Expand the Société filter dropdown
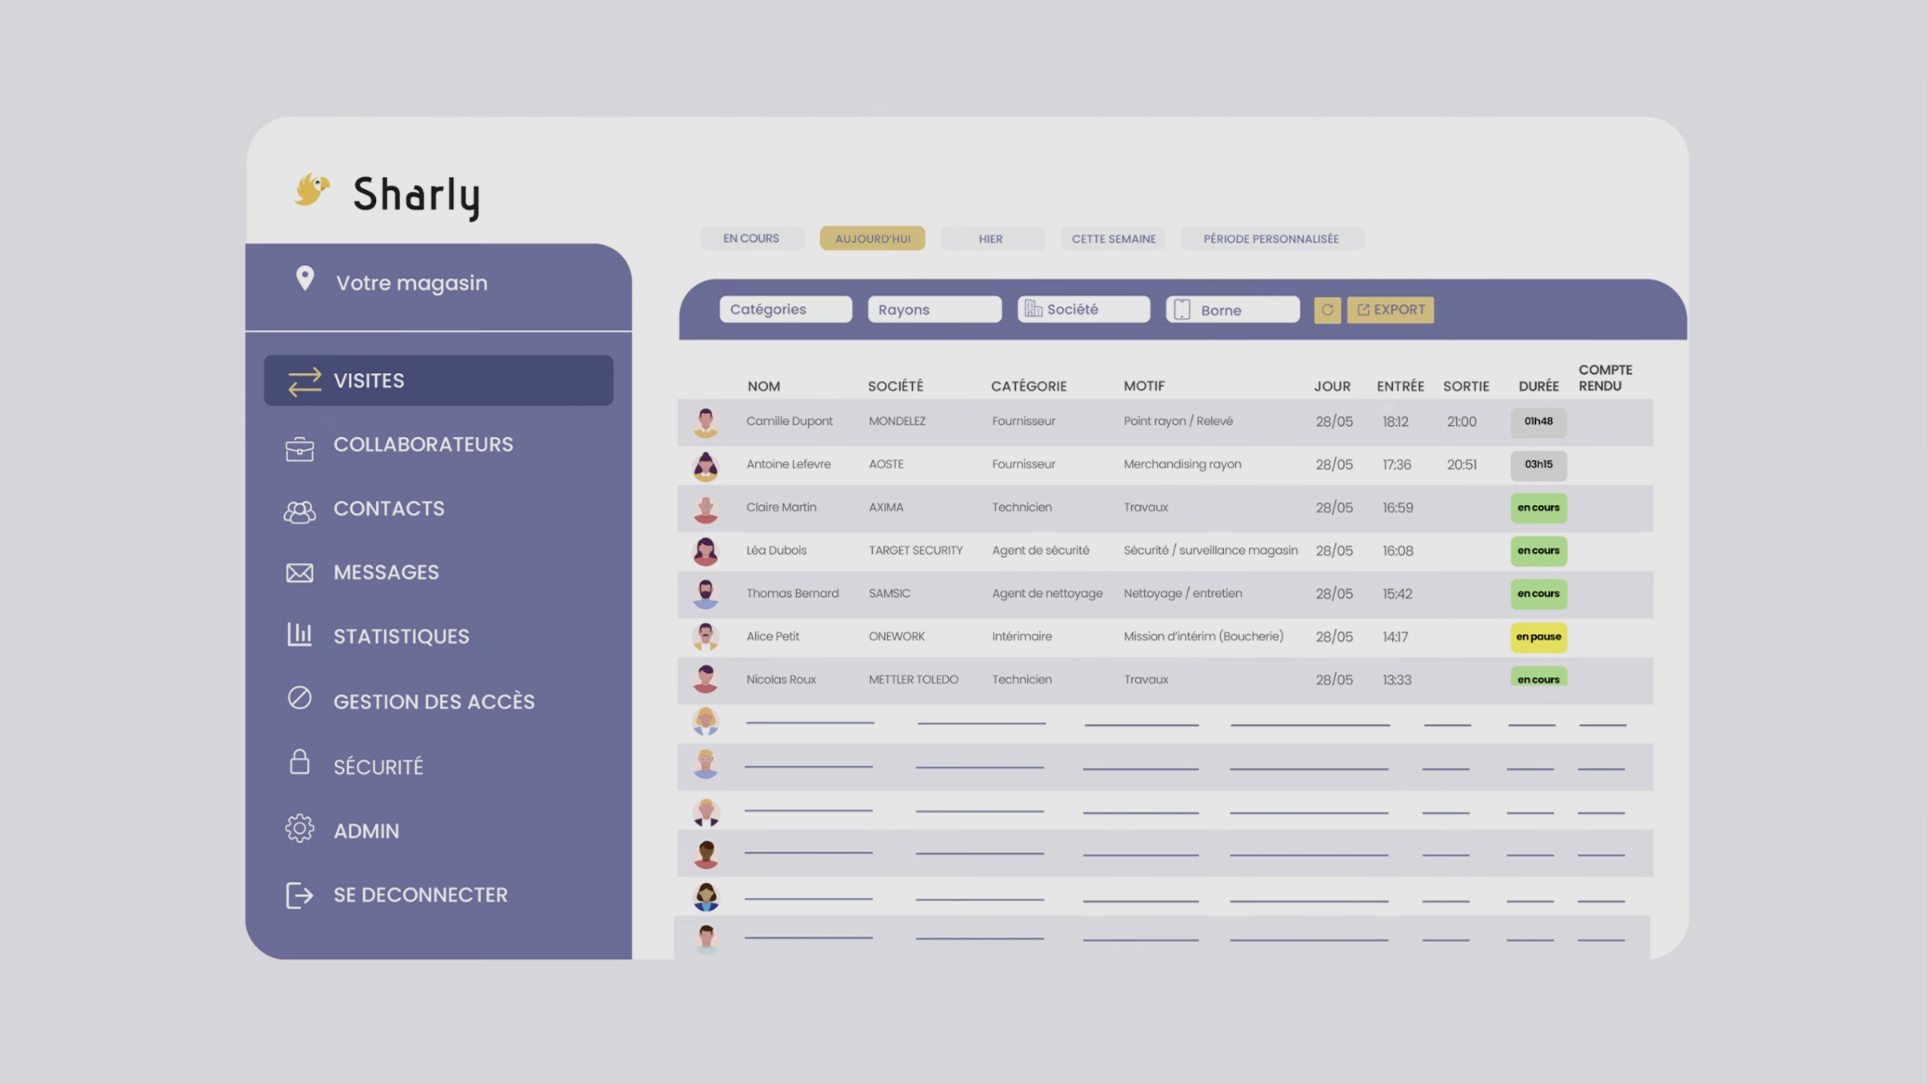1928x1084 pixels. tap(1083, 310)
